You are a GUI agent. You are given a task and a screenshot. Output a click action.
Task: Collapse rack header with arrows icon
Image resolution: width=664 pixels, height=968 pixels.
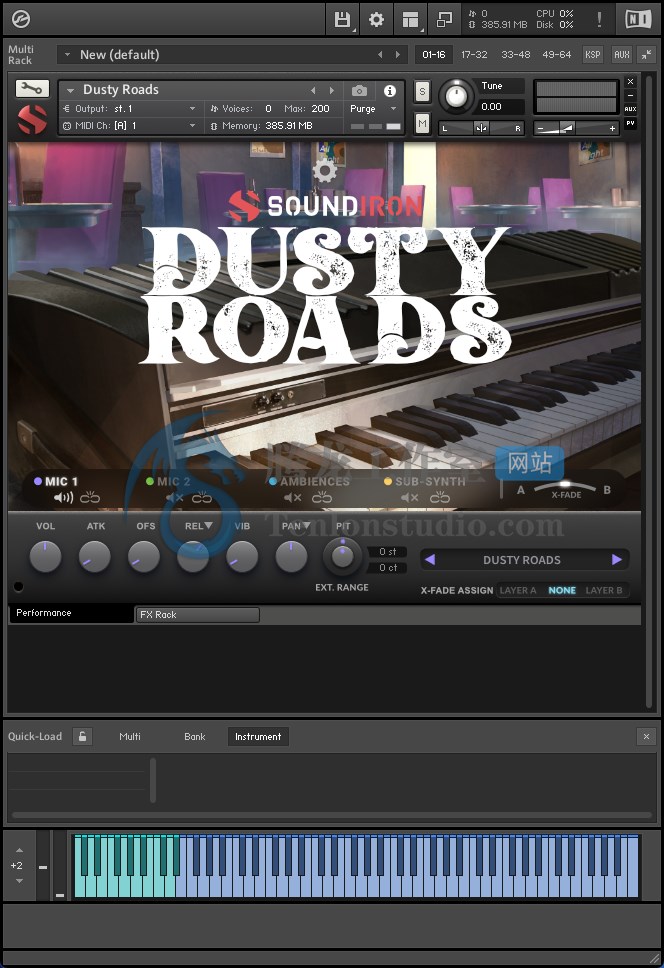click(646, 55)
